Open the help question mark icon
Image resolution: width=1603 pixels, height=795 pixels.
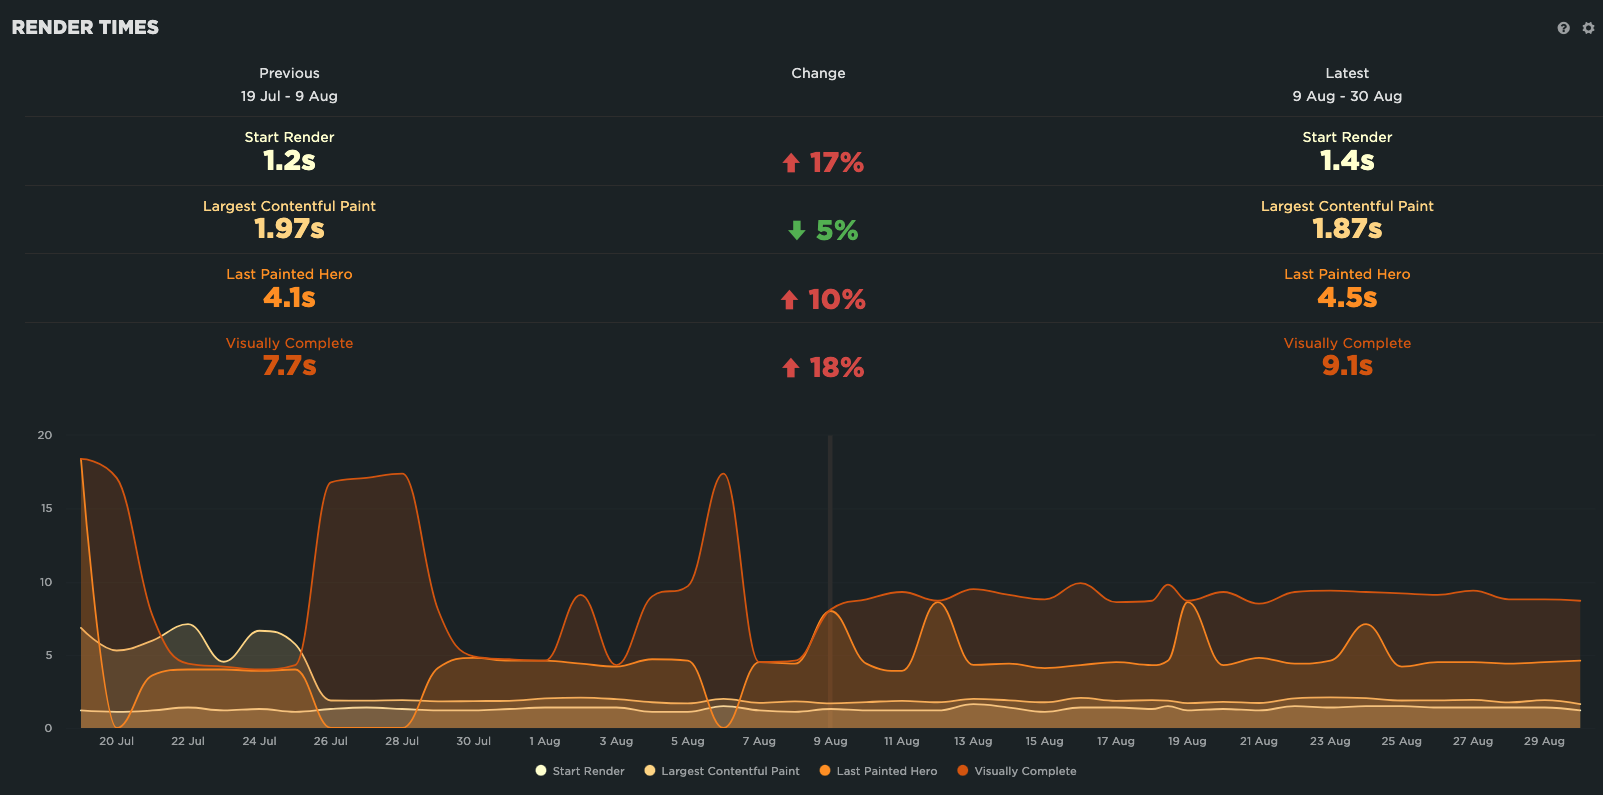tap(1563, 28)
